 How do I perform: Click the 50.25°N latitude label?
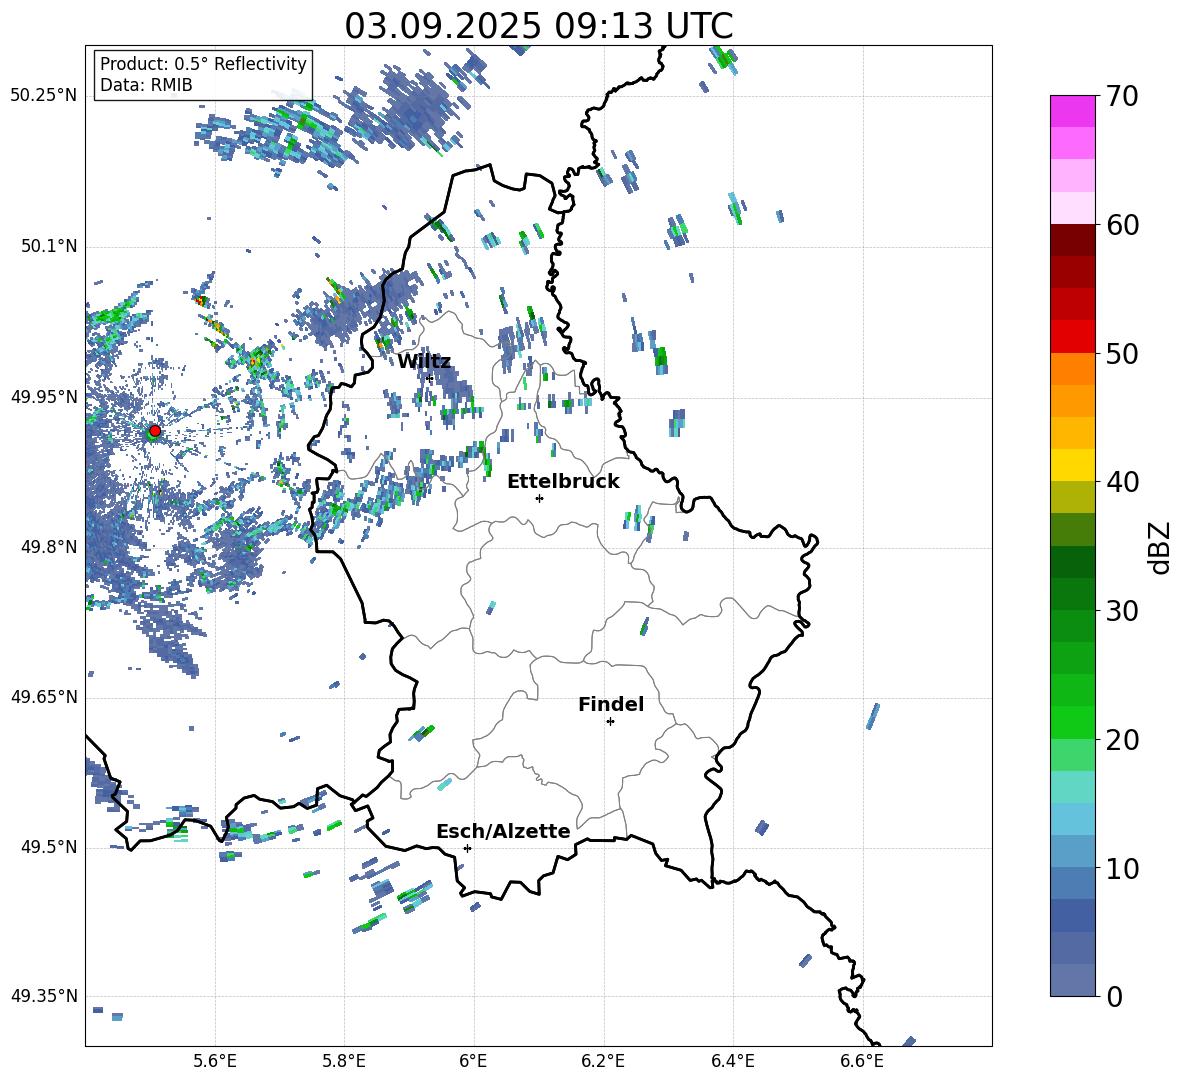(44, 96)
